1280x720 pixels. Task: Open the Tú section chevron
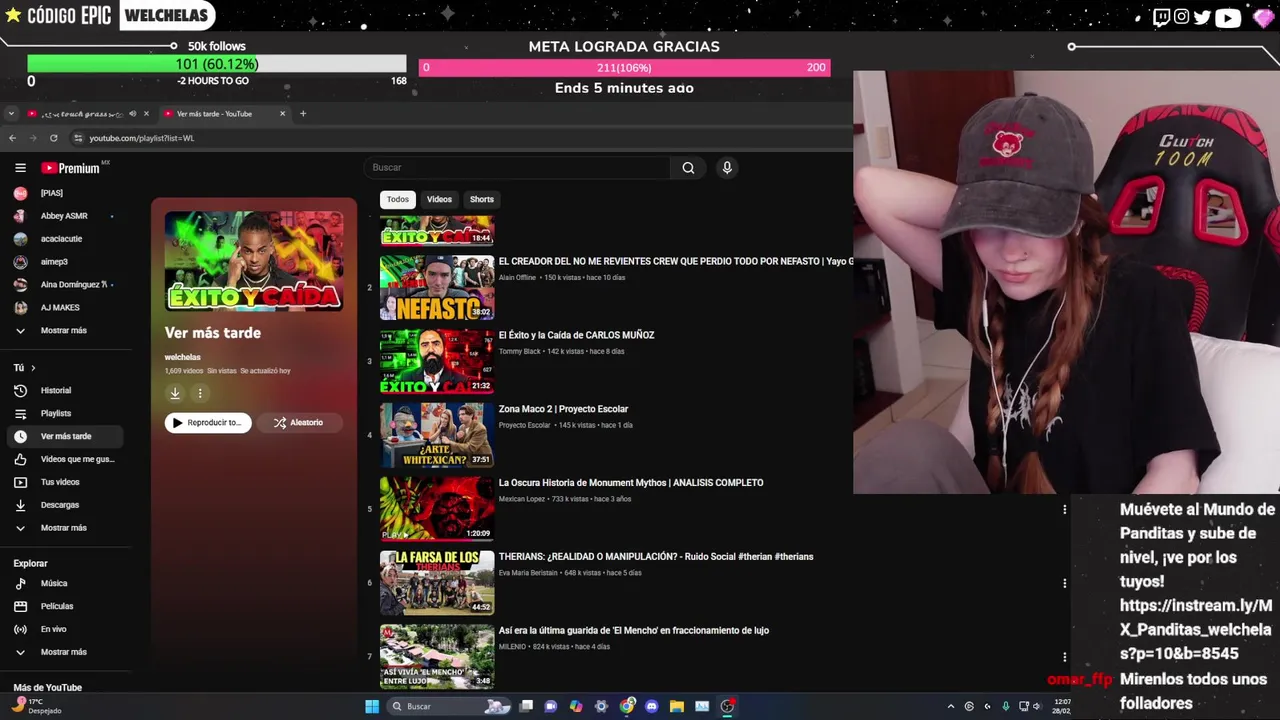click(33, 368)
